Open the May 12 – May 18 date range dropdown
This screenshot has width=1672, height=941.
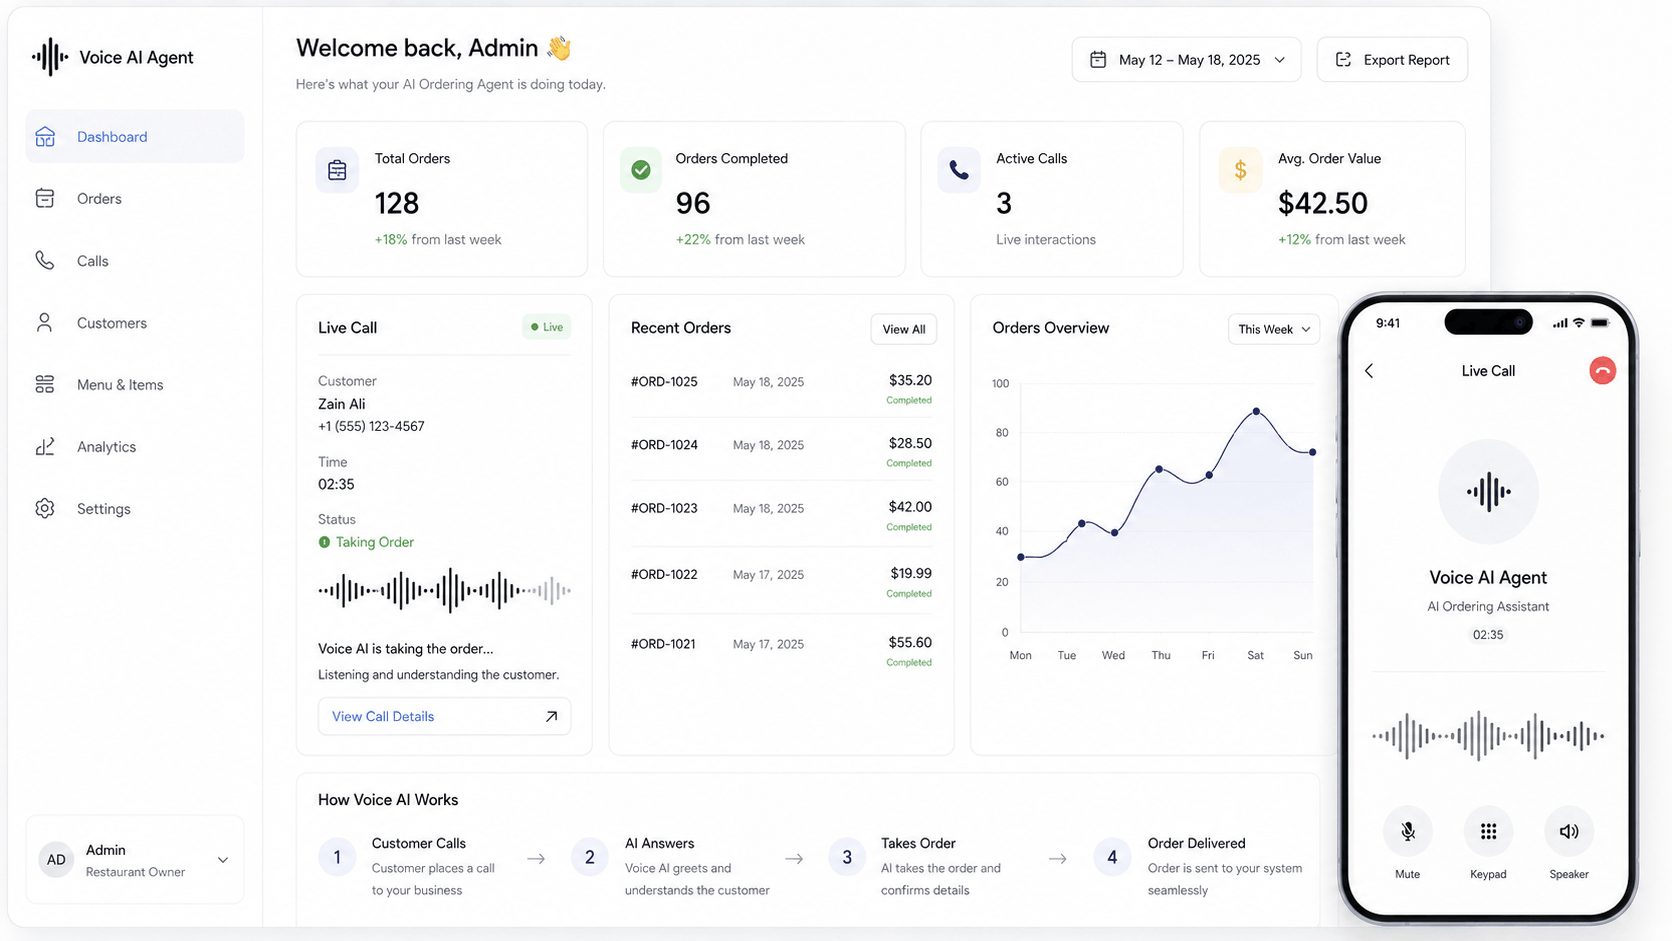click(1187, 60)
